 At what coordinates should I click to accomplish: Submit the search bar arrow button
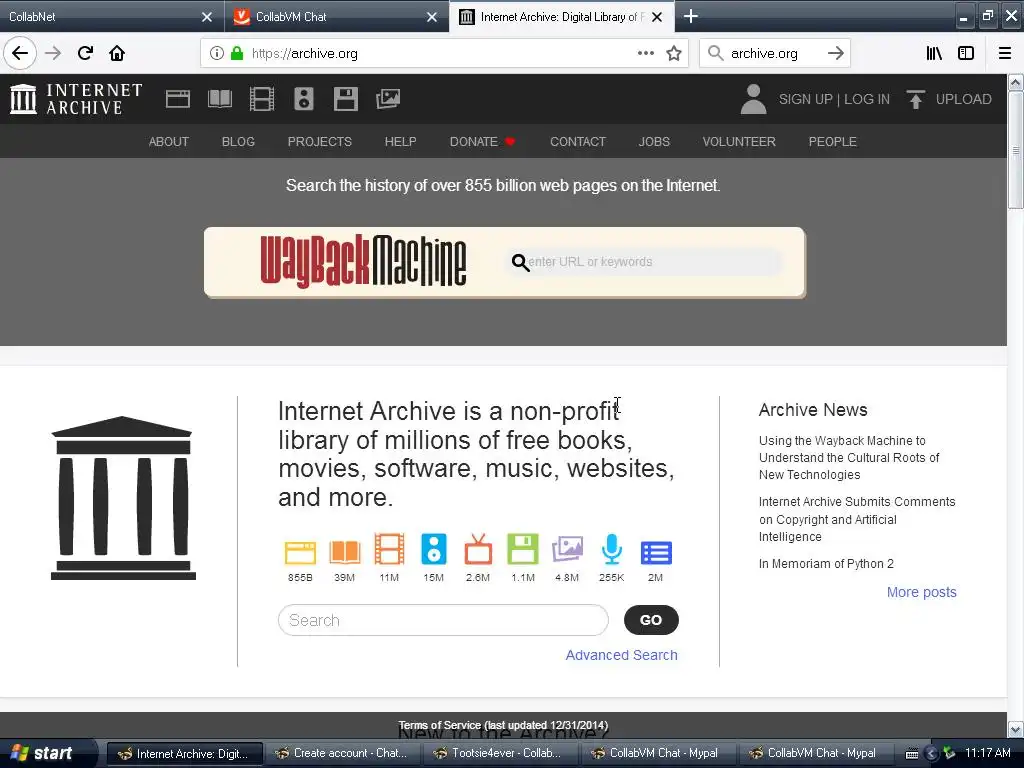[835, 53]
